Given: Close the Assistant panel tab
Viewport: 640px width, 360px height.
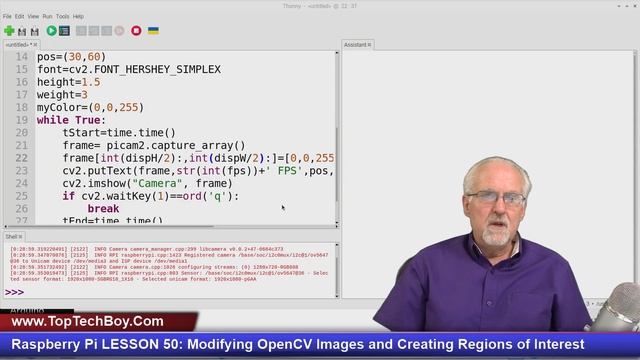Looking at the screenshot, I should (369, 44).
